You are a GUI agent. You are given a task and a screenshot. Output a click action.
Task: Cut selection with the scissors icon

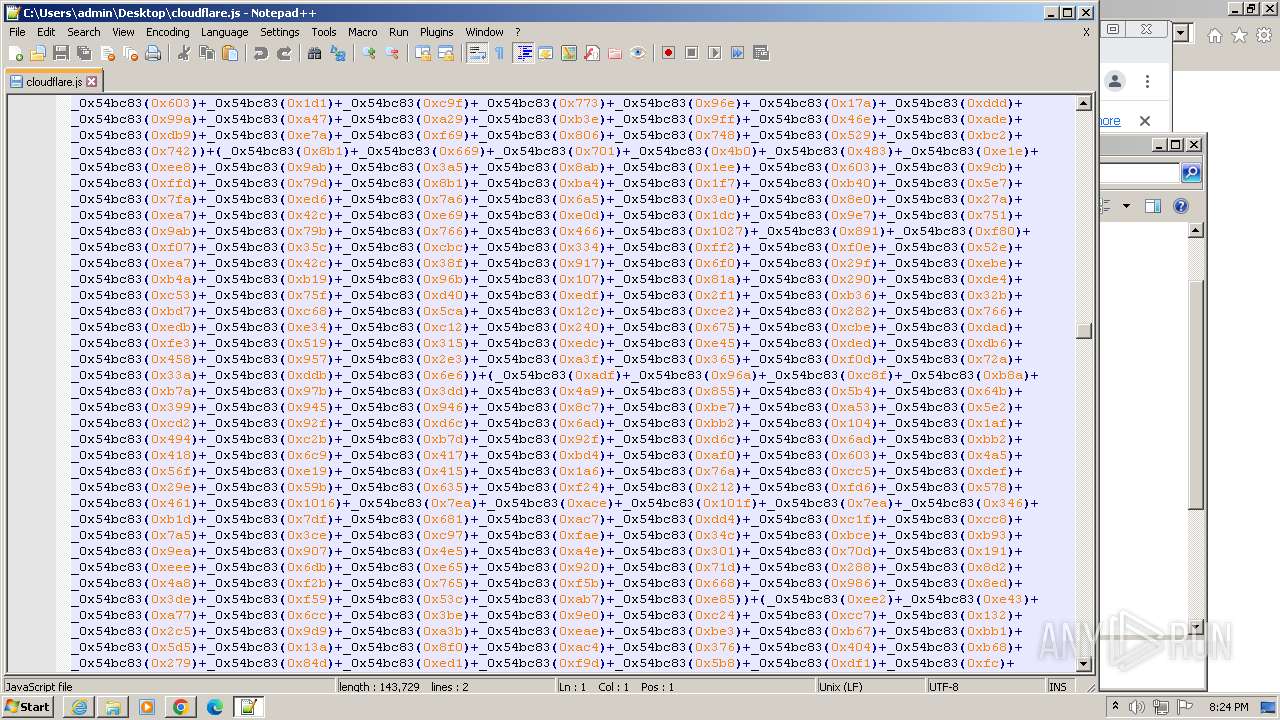pos(184,53)
